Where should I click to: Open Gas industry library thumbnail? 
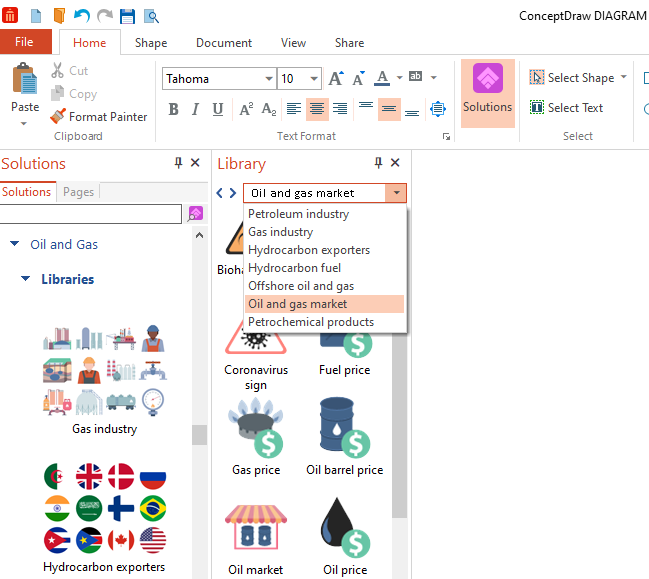pyautogui.click(x=105, y=379)
